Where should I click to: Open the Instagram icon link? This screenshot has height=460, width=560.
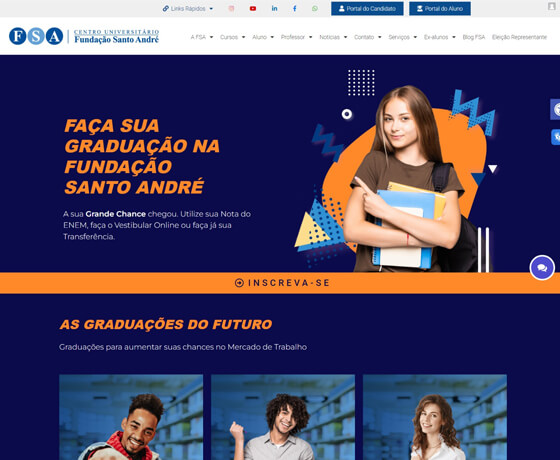tap(231, 9)
